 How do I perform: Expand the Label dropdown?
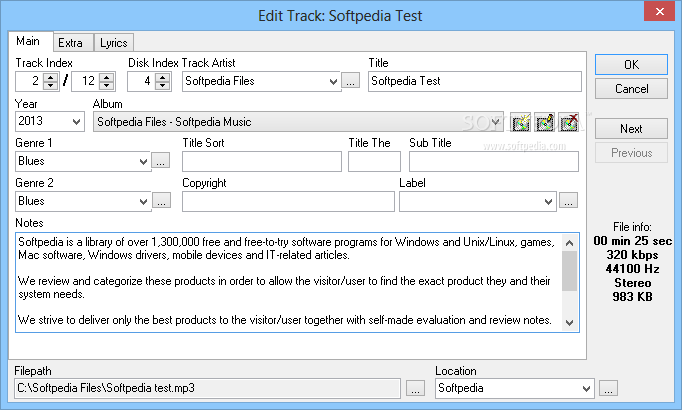pos(548,201)
